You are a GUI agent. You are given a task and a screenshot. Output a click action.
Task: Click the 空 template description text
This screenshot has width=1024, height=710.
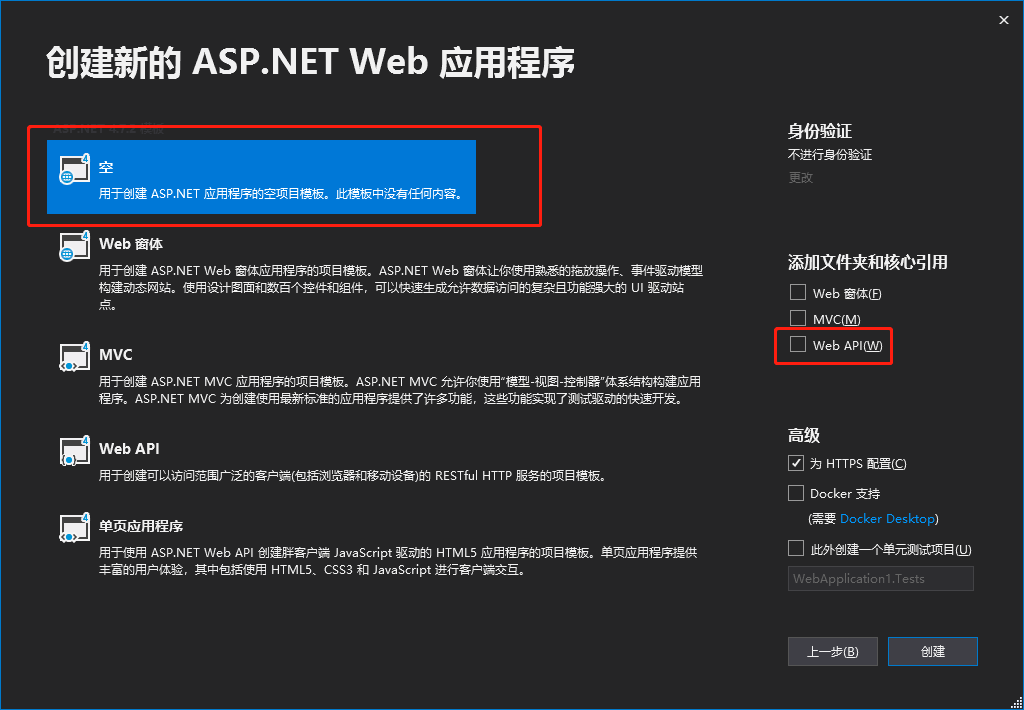pos(281,194)
